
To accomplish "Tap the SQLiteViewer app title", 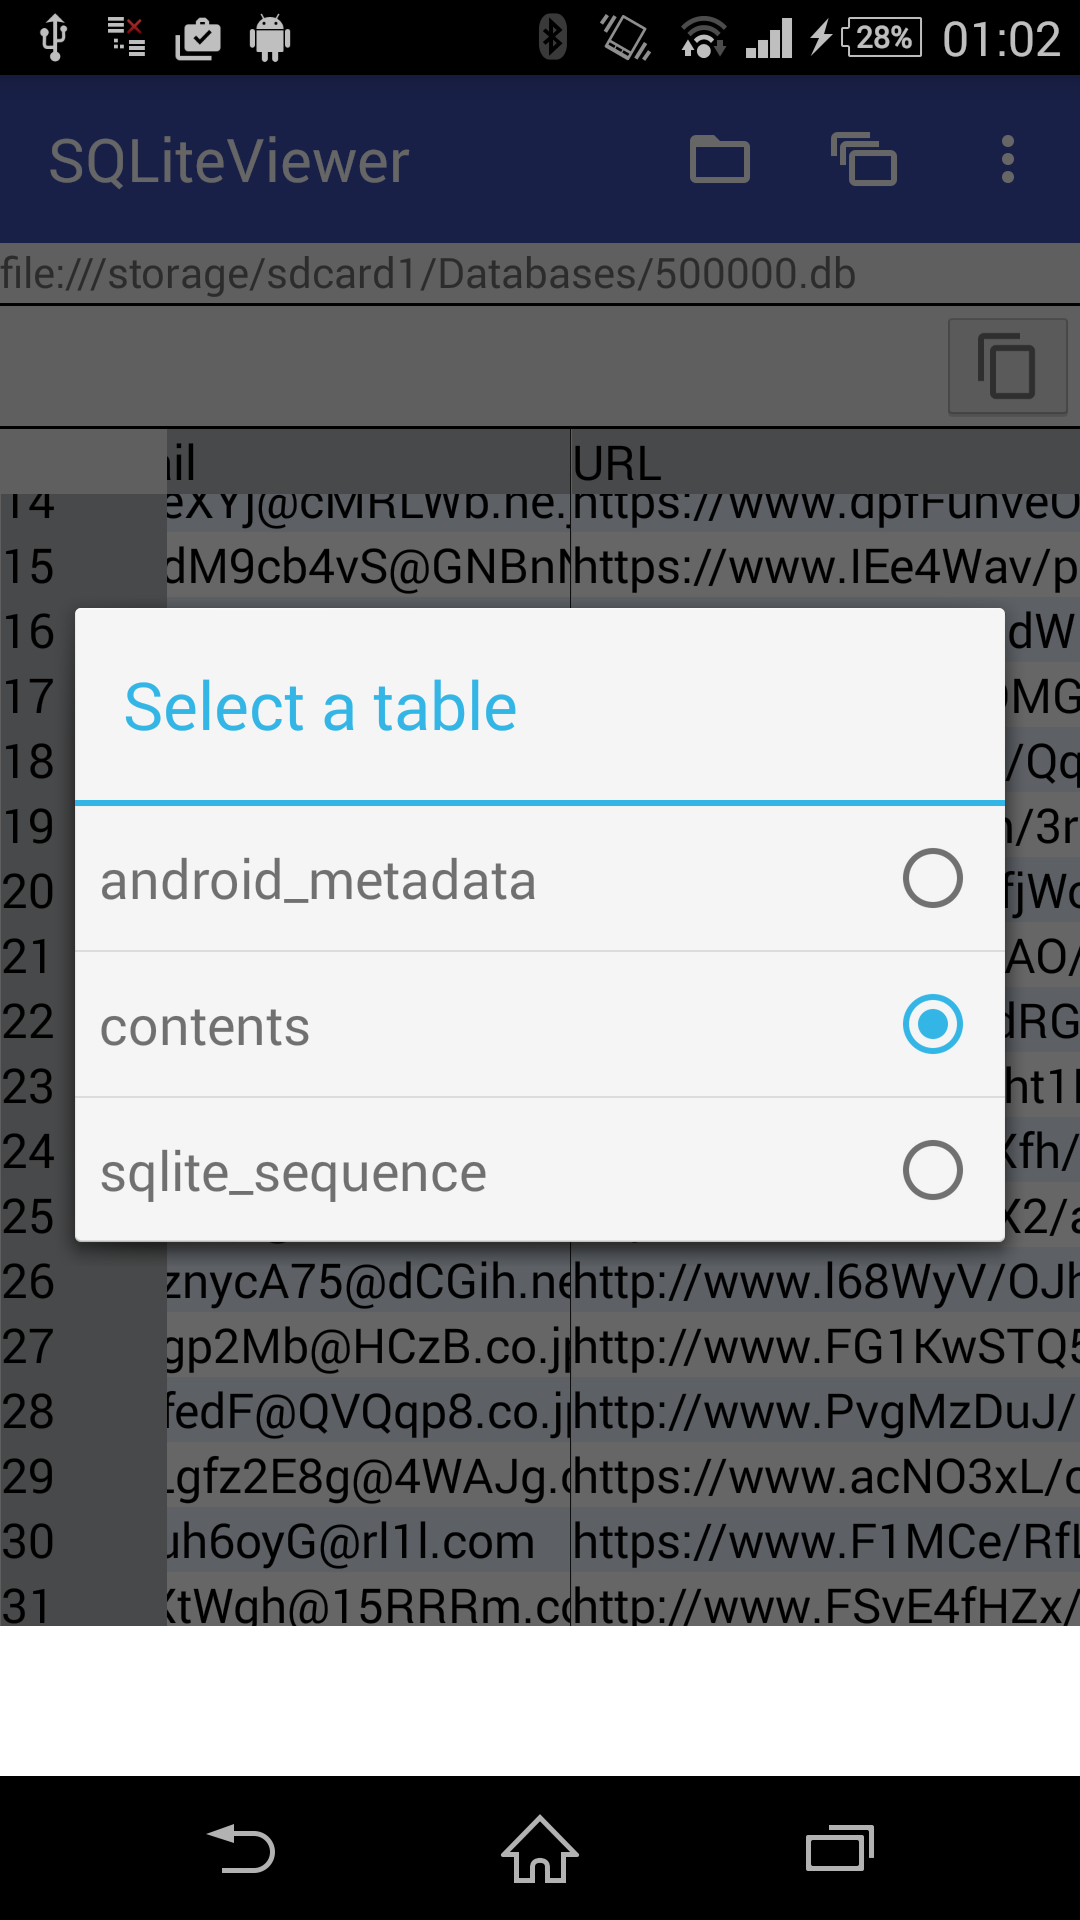I will point(229,161).
